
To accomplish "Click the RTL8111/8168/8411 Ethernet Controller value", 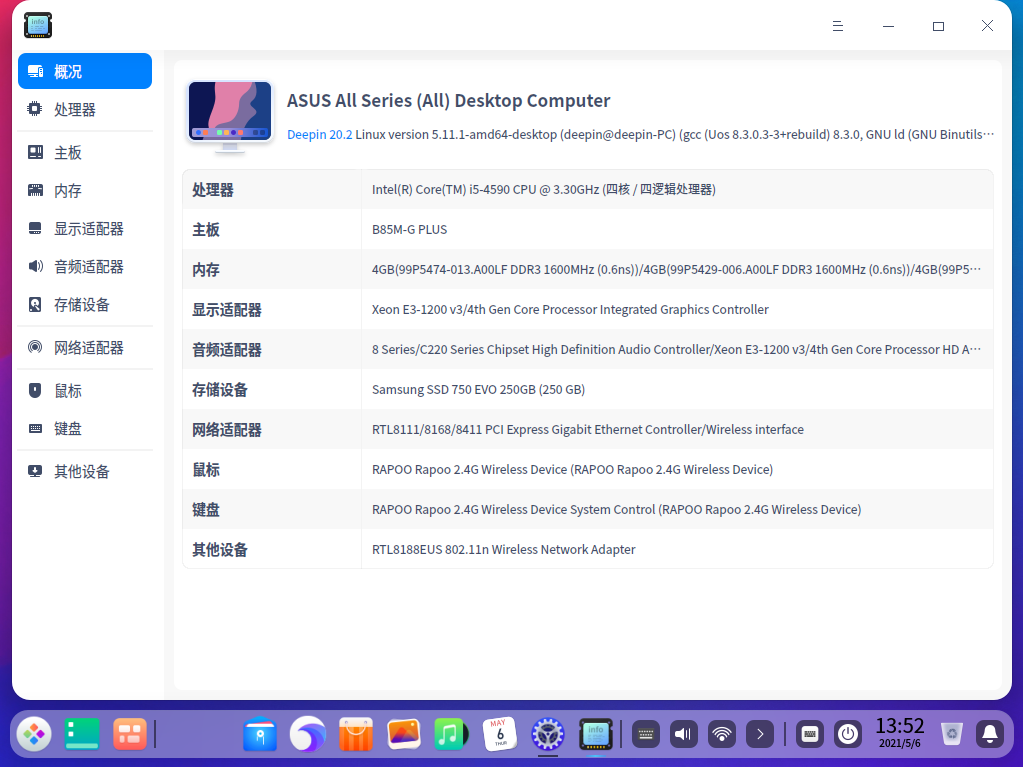I will [x=588, y=430].
